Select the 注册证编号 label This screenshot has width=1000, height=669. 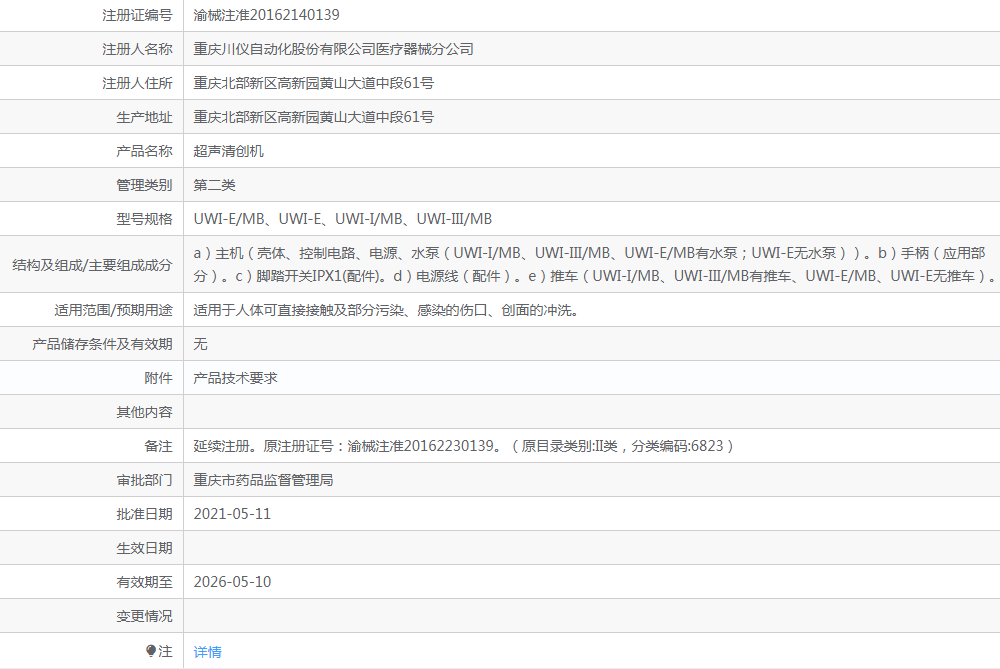click(137, 15)
